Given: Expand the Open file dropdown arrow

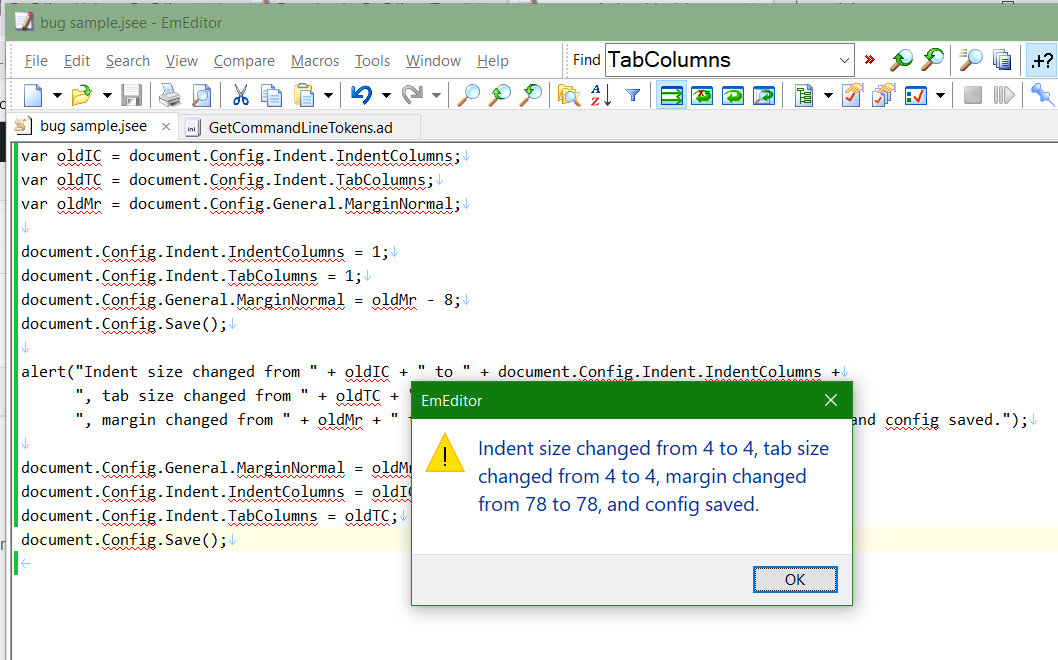Looking at the screenshot, I should click(x=107, y=96).
